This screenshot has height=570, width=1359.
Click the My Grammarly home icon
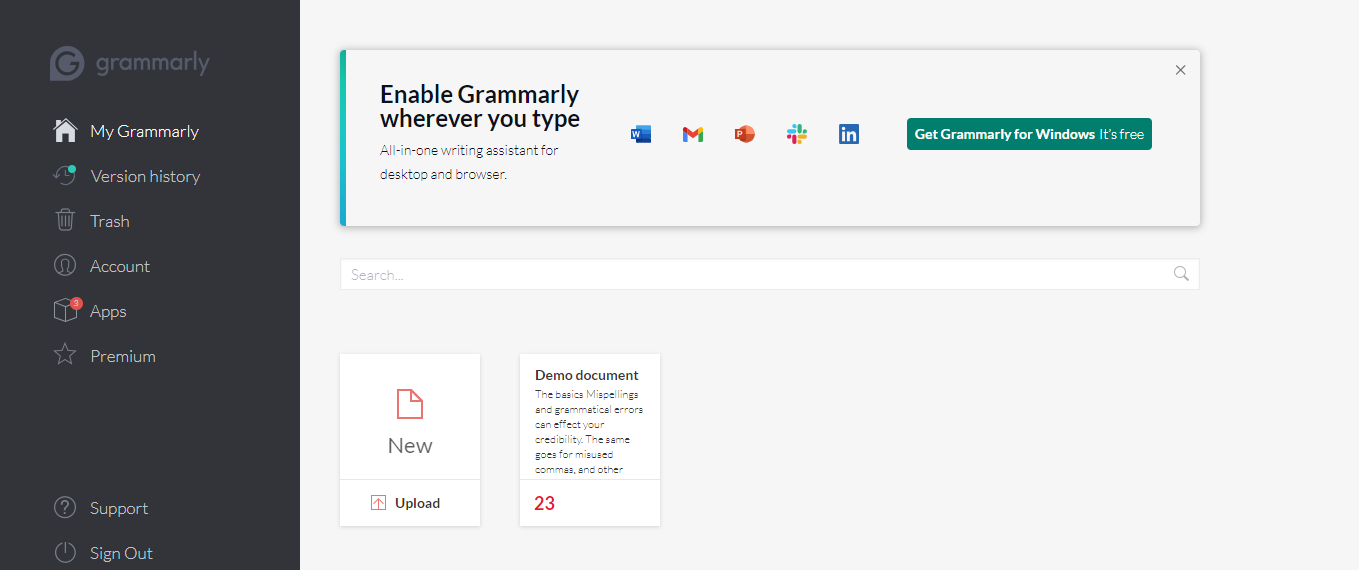click(x=65, y=131)
